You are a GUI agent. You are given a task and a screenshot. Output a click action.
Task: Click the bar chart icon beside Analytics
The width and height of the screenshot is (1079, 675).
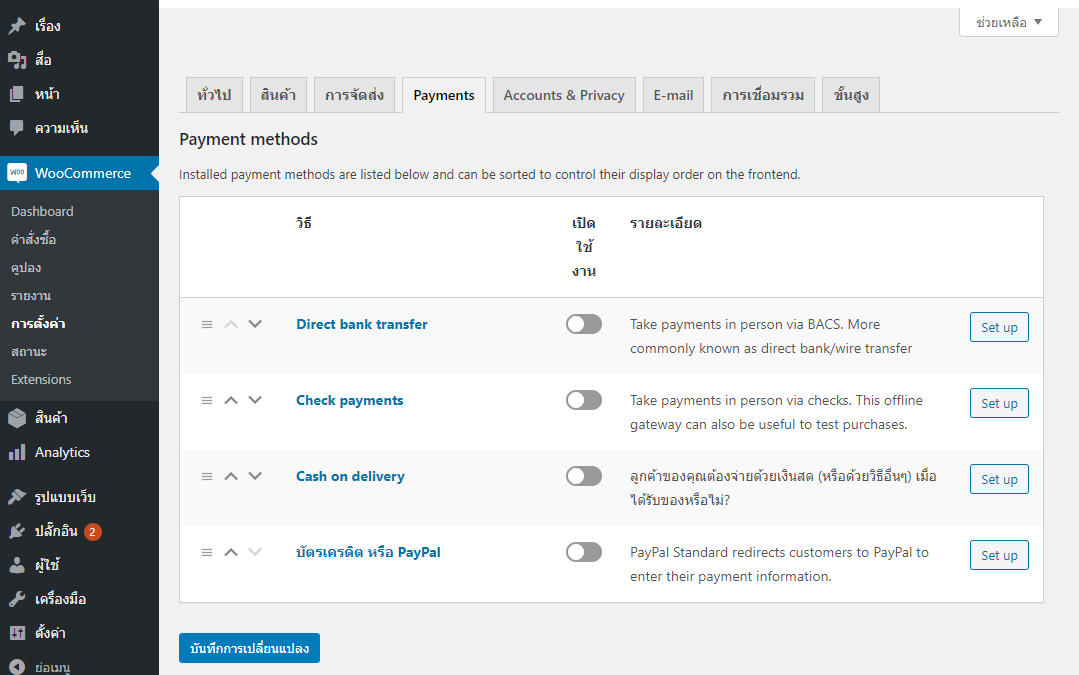[17, 453]
